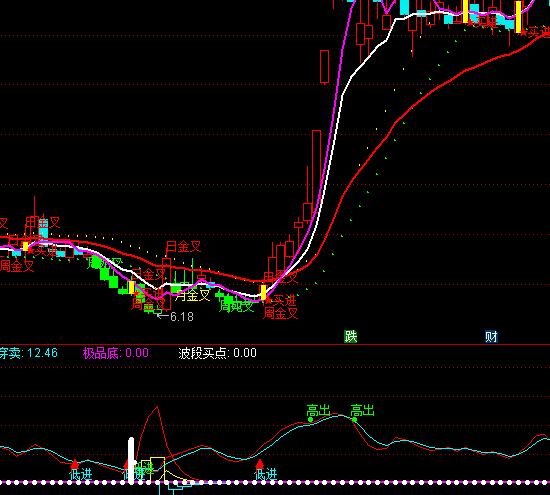Click the hollow yellow box in oscillator panel
The height and width of the screenshot is (495, 550).
pos(157,469)
